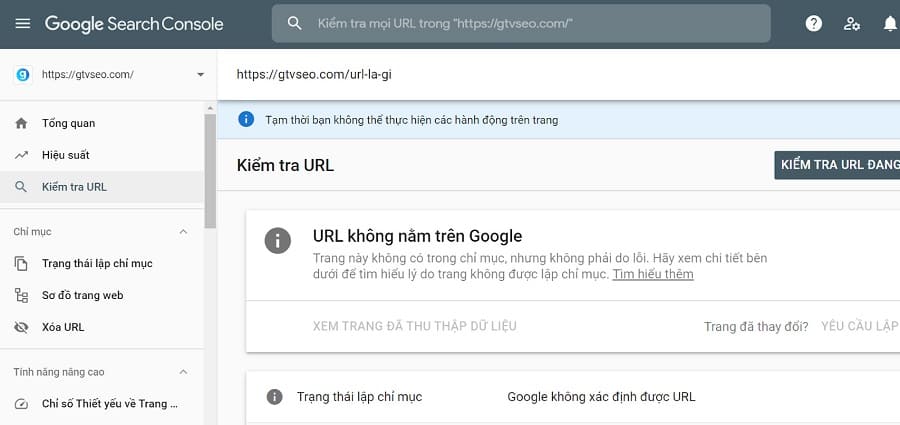Open user and permissions settings icon
Viewport: 900px width, 425px height.
click(851, 24)
